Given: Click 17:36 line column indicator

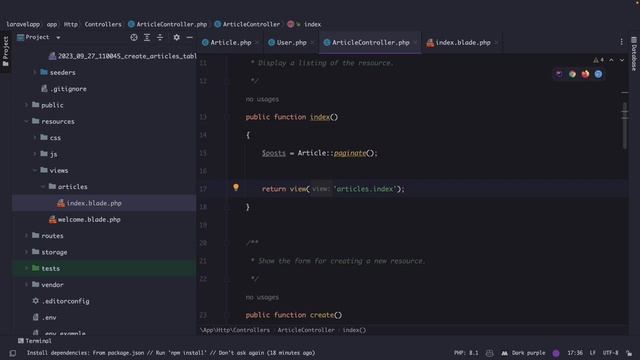Looking at the screenshot, I should (x=575, y=353).
